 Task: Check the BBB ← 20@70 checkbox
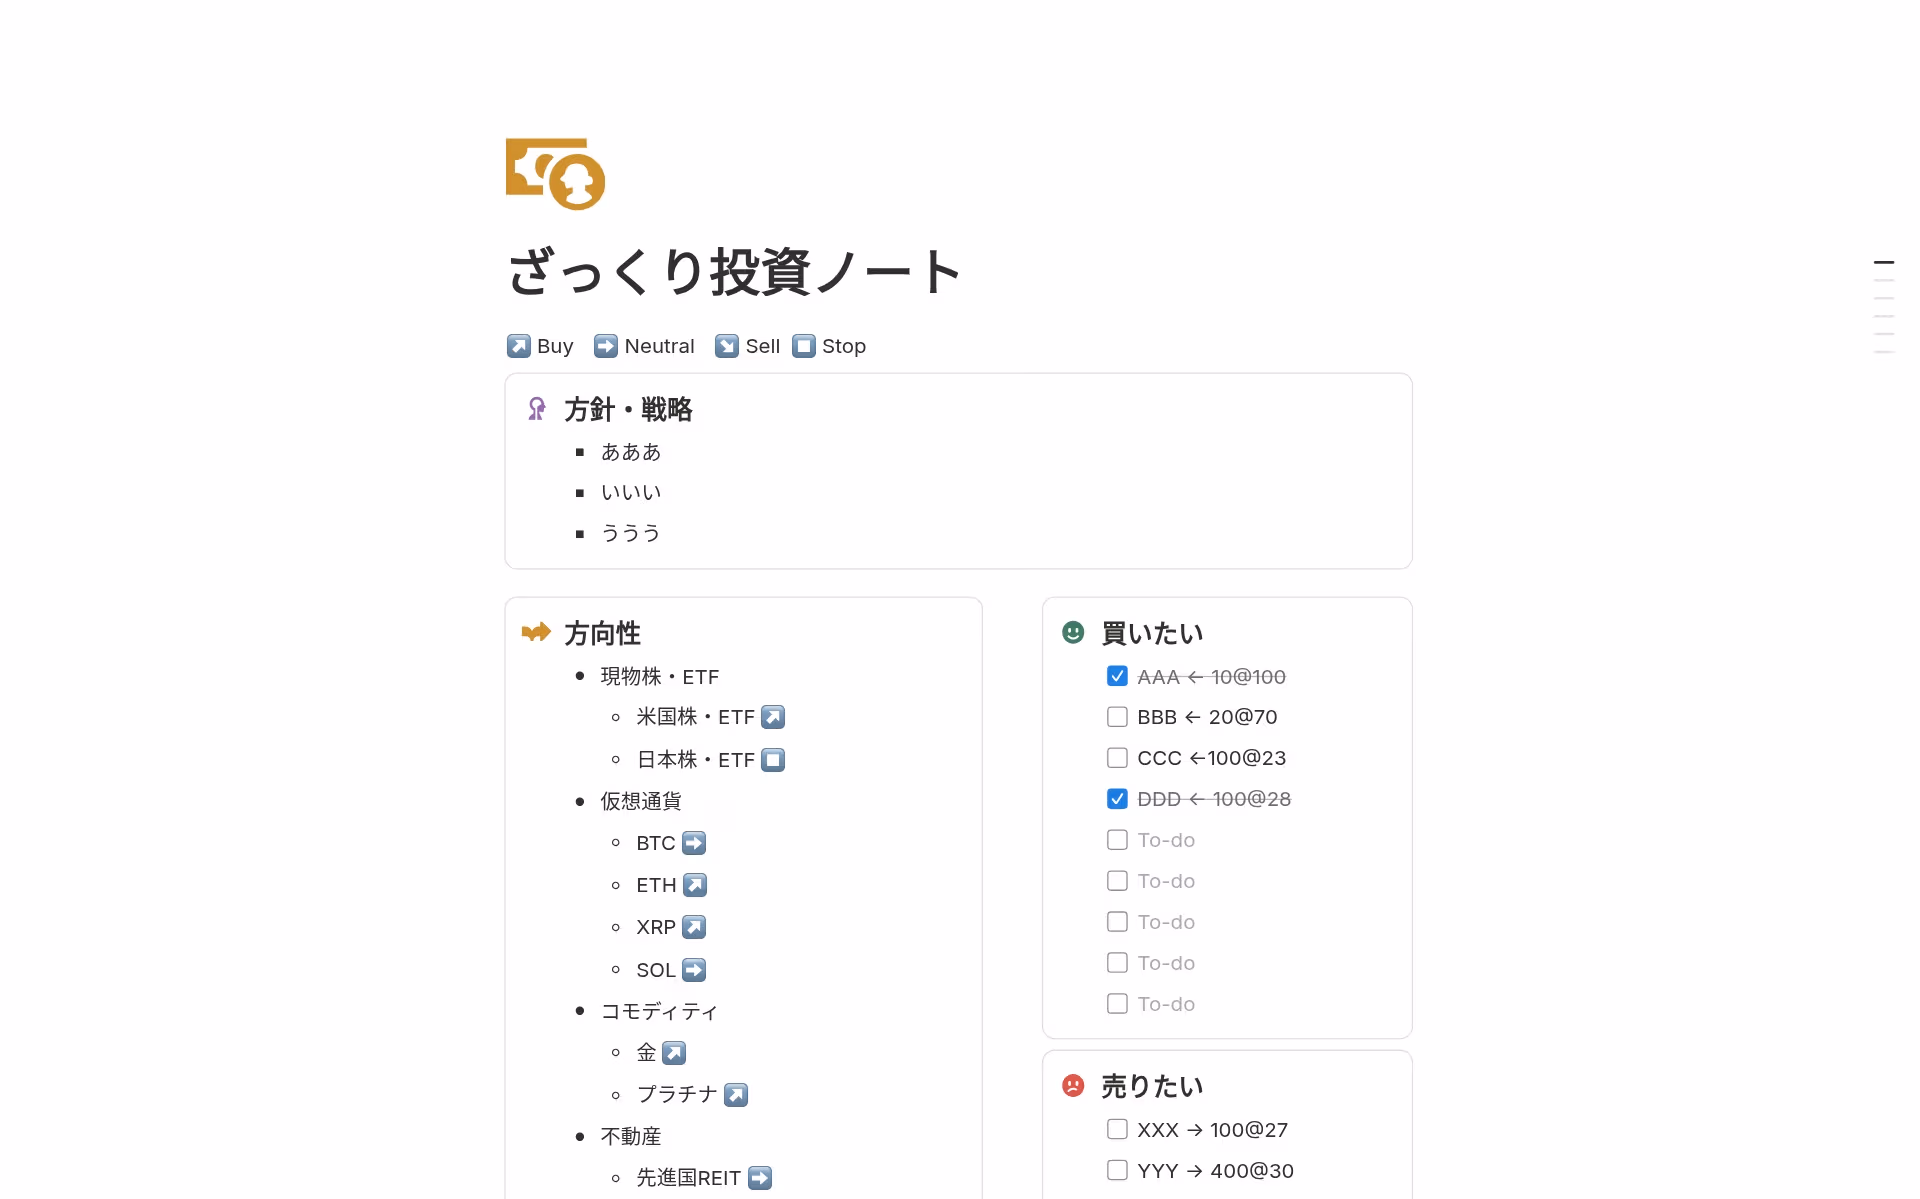click(x=1117, y=717)
